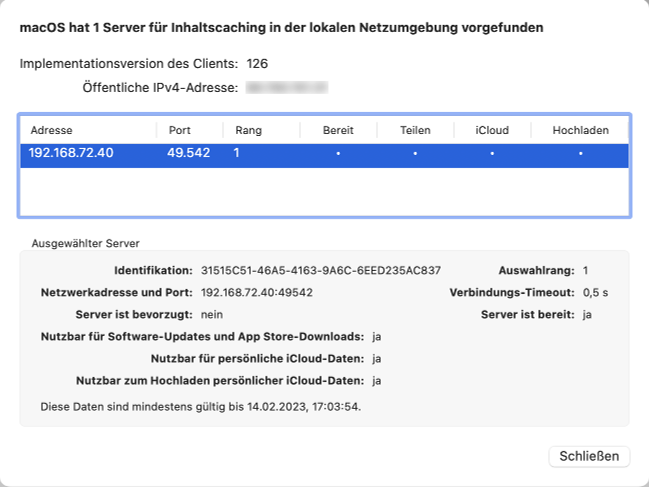
Task: Click the Hochladen column header
Action: [x=580, y=130]
